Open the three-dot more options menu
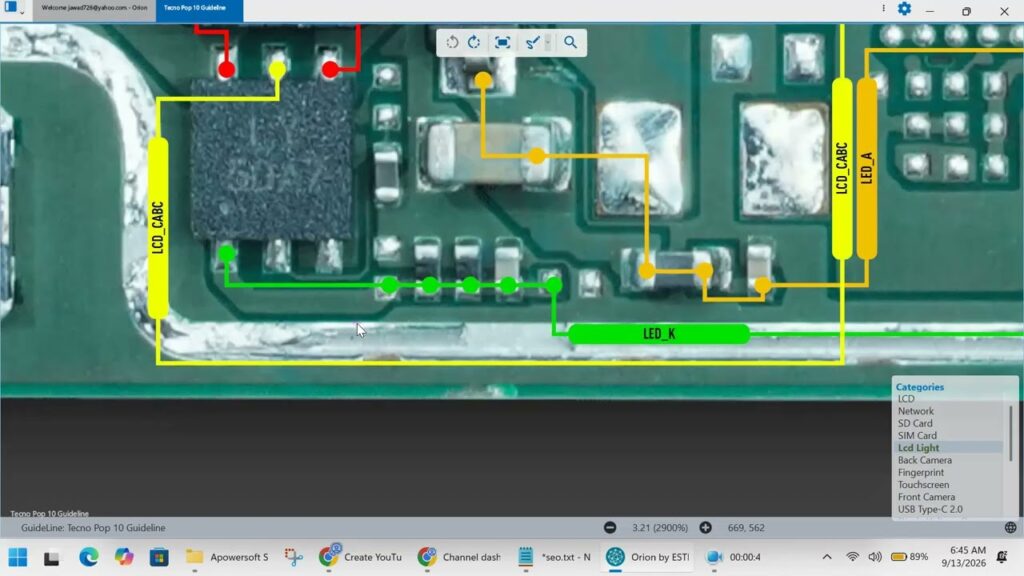 coord(884,8)
